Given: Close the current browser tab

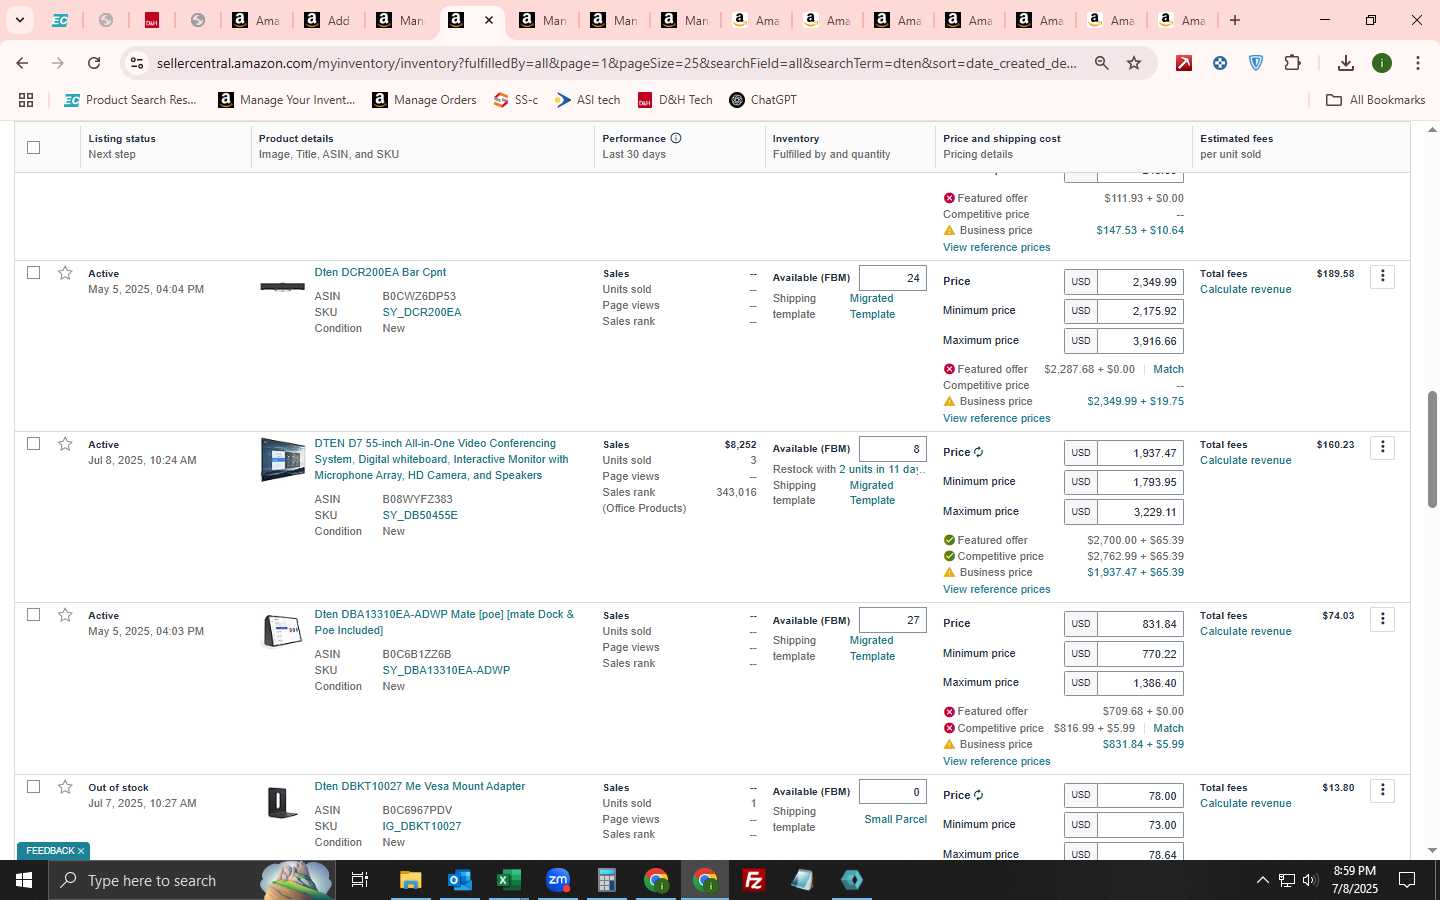Looking at the screenshot, I should click(489, 20).
